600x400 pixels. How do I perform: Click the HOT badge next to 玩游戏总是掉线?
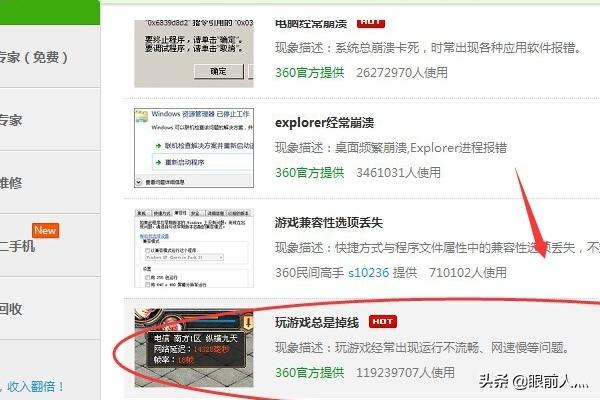coord(384,322)
